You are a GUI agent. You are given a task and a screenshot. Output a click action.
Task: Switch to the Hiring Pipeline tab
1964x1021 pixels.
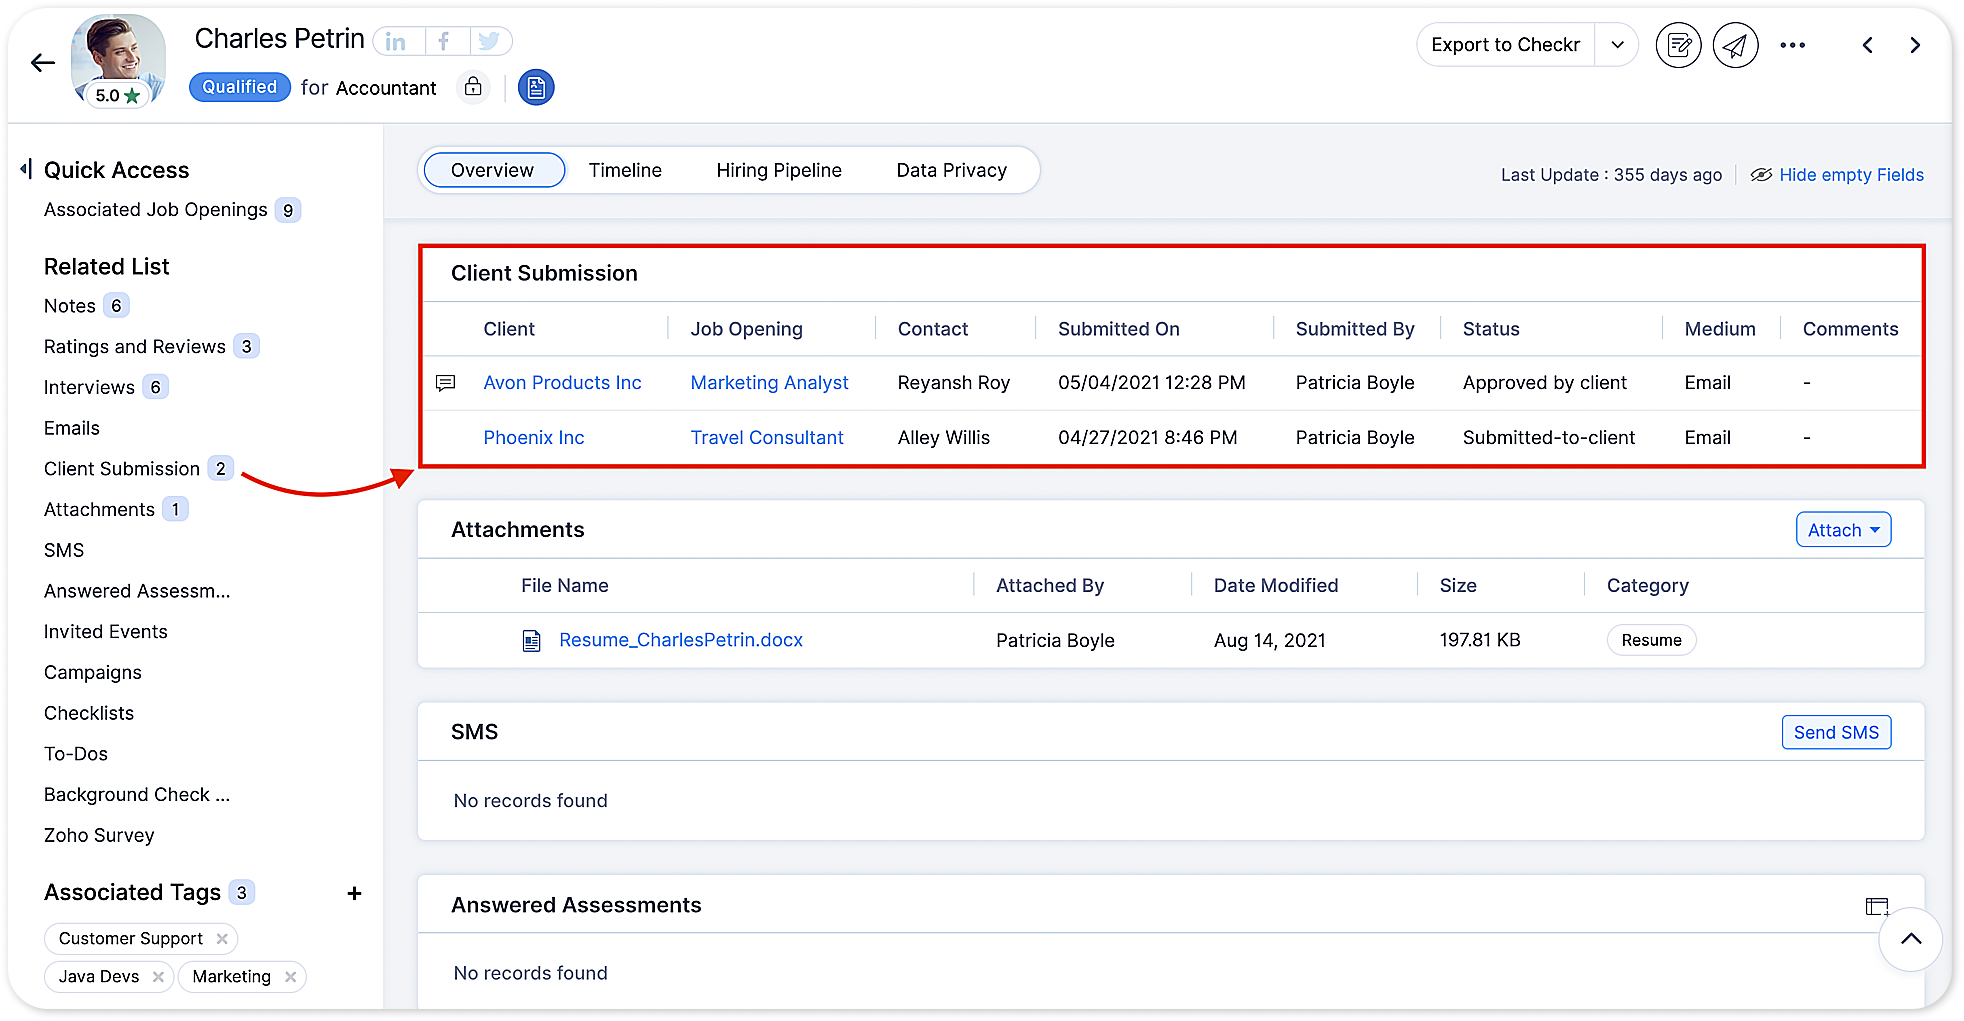click(x=778, y=170)
